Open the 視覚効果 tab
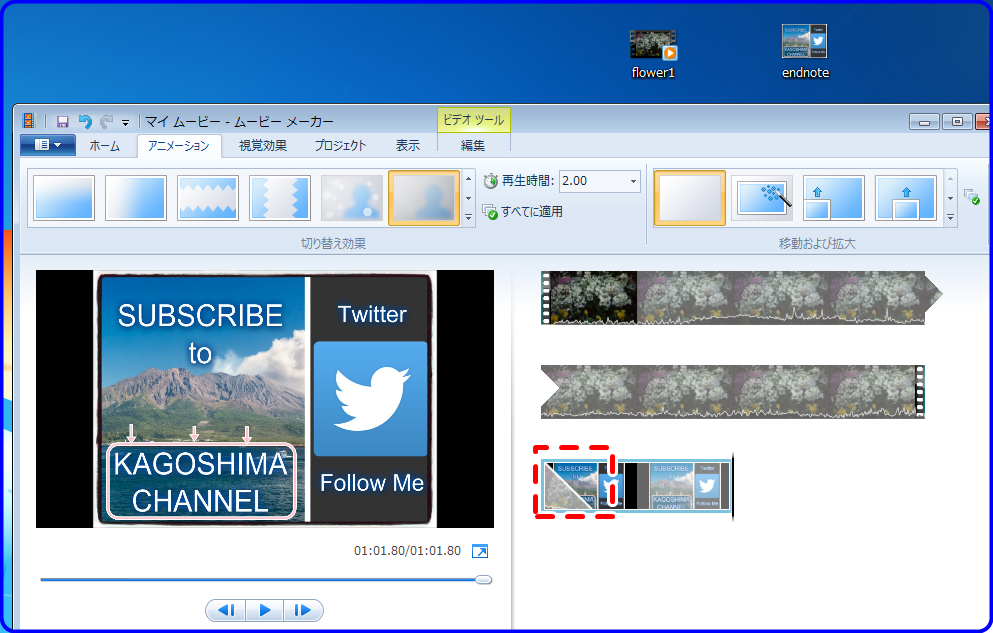The height and width of the screenshot is (633, 993). (263, 146)
